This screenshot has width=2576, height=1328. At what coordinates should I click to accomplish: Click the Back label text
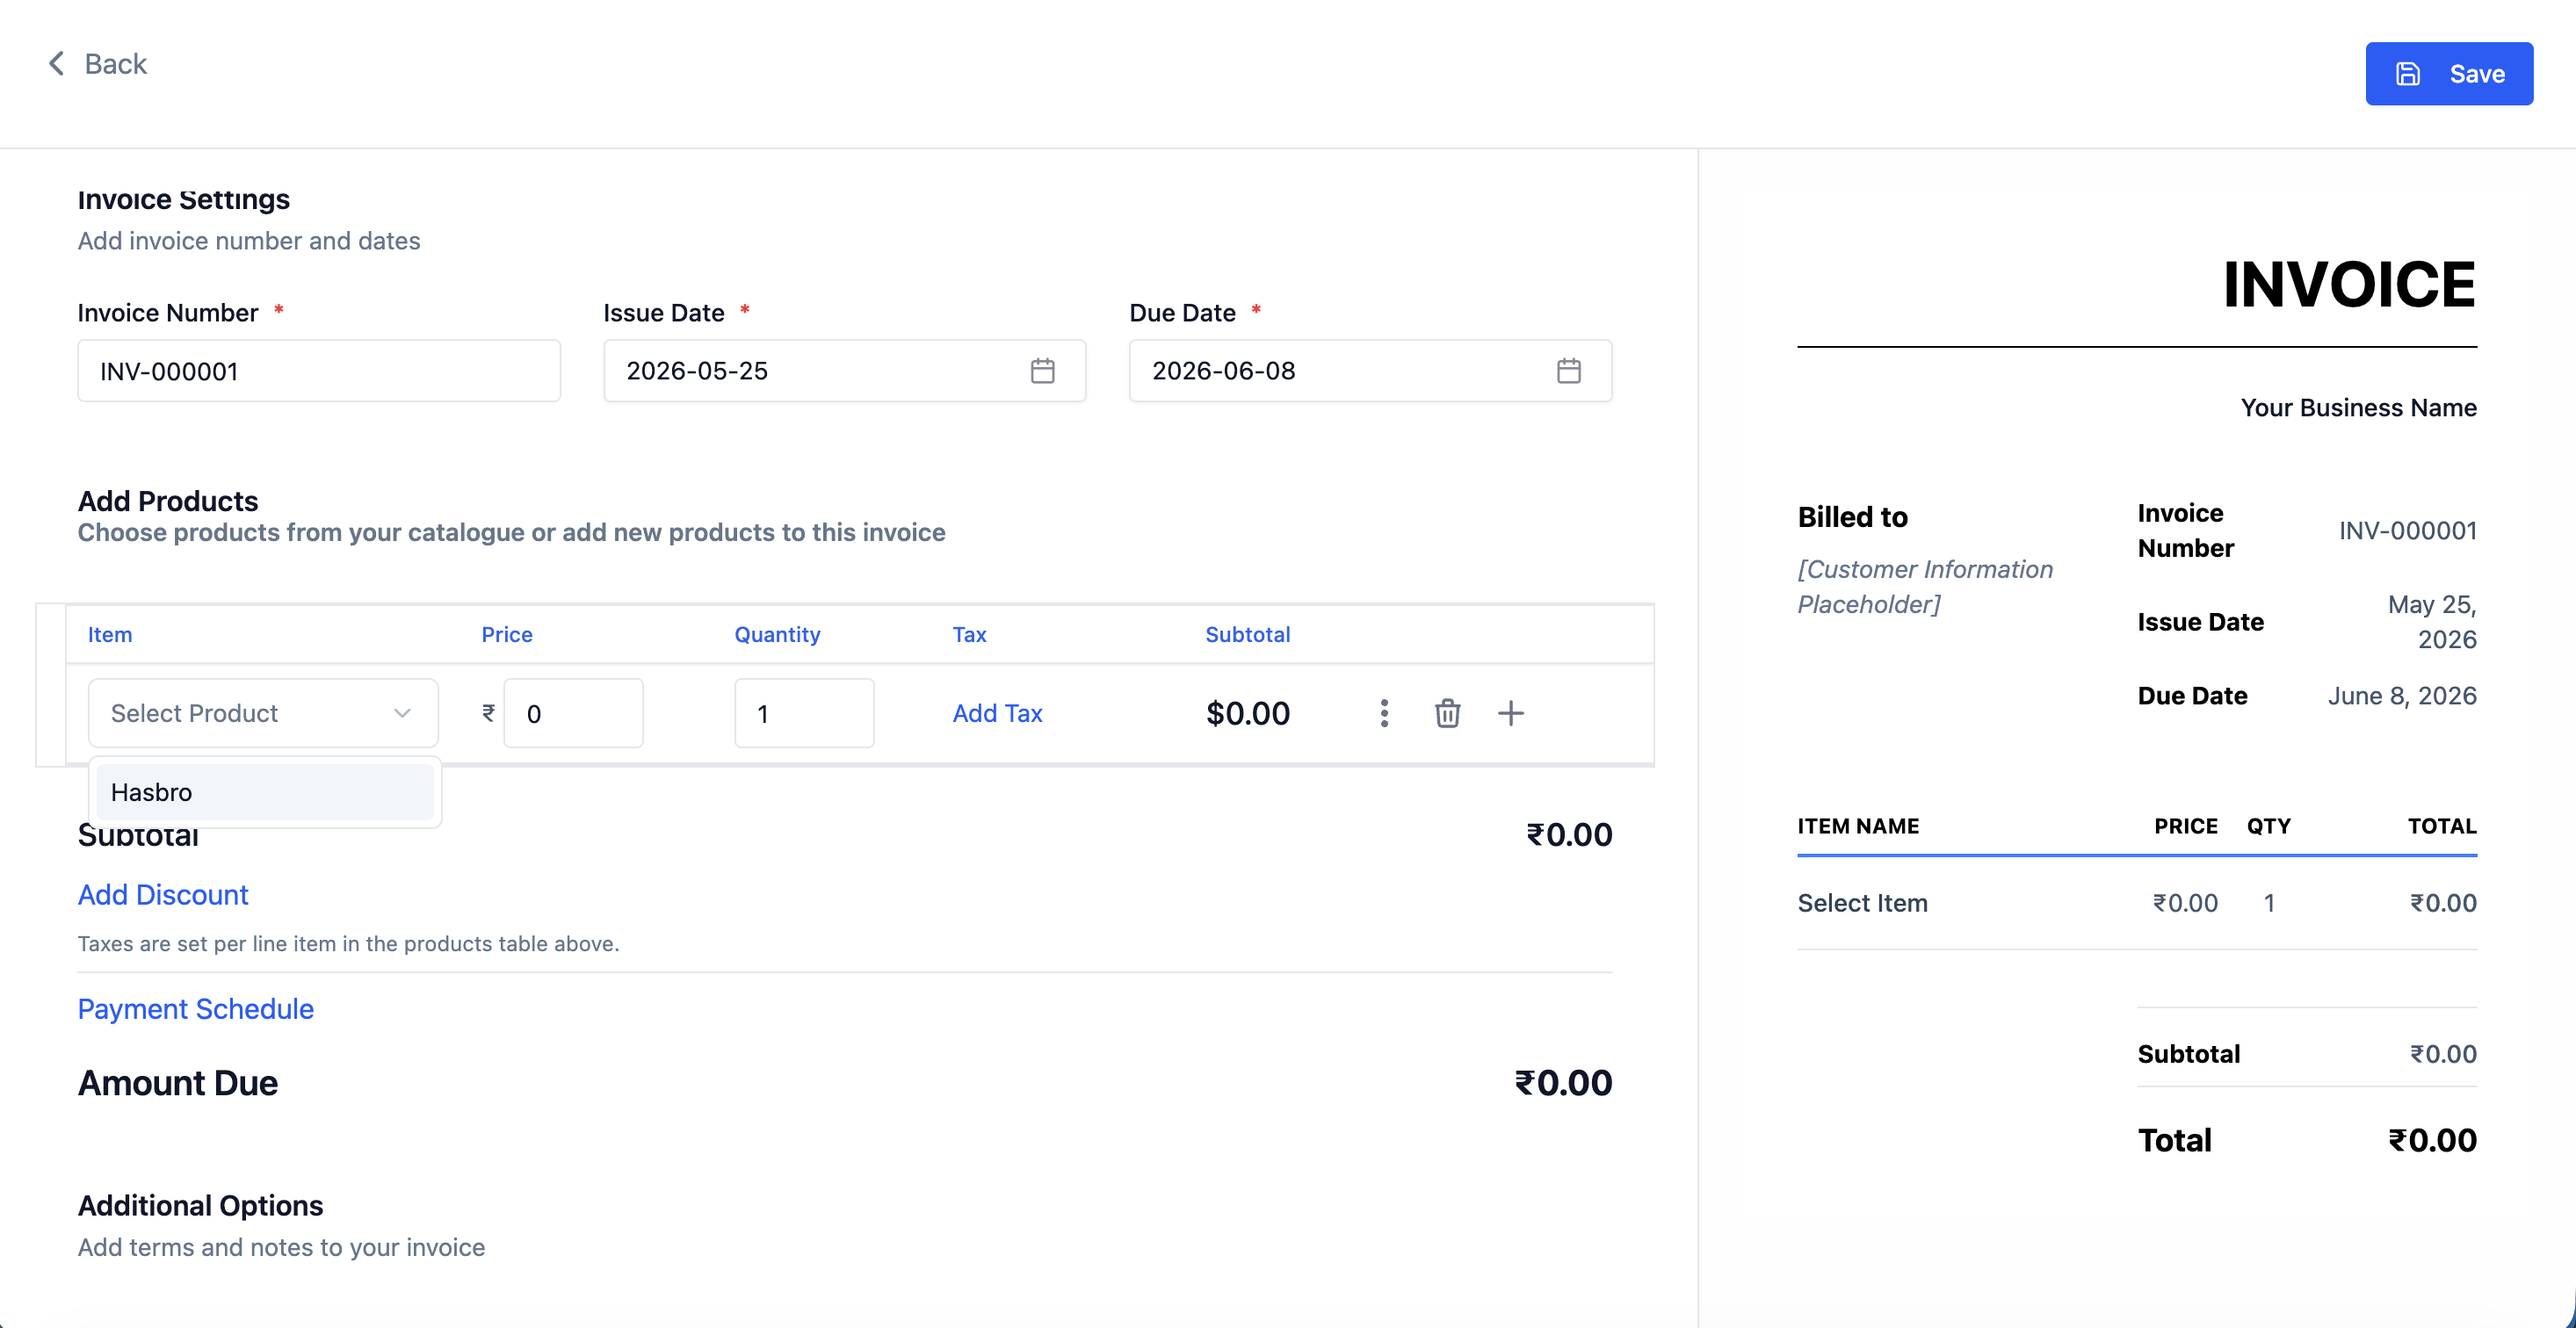pyautogui.click(x=115, y=64)
